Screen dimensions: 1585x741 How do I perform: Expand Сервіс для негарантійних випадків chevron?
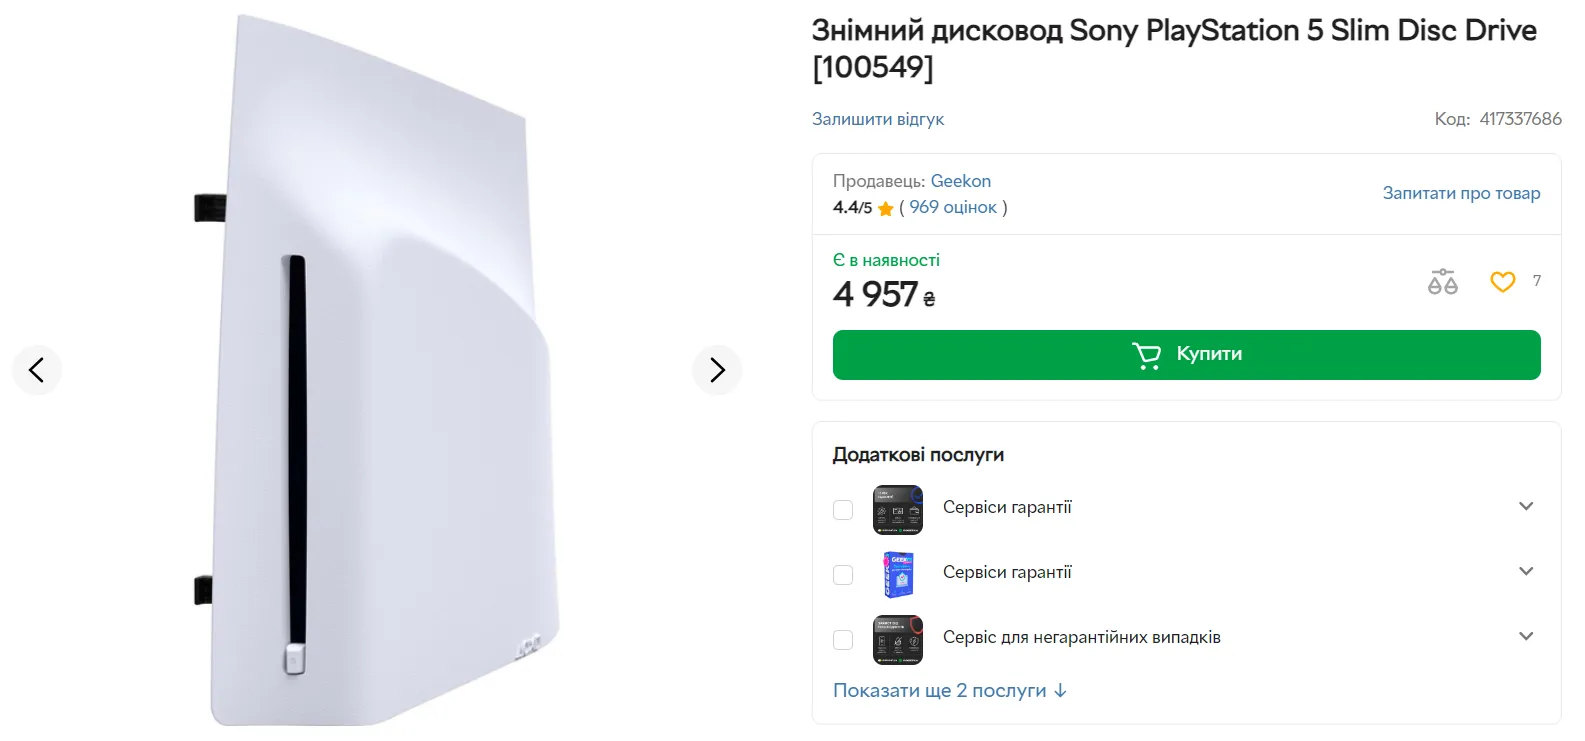tap(1526, 636)
